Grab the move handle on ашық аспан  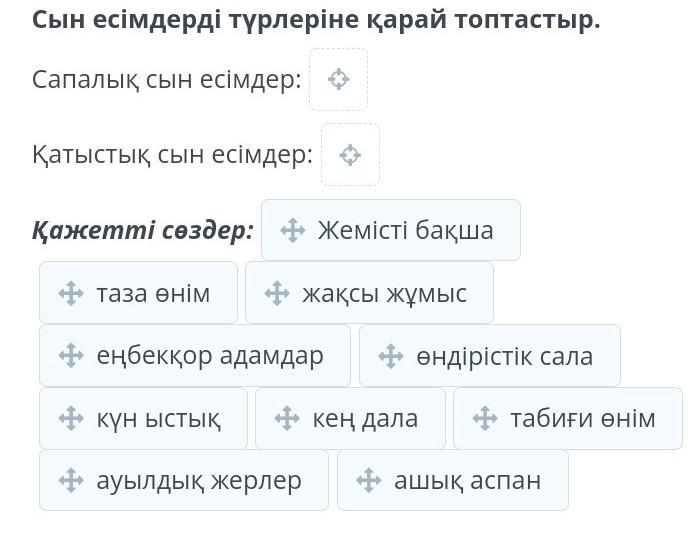[x=369, y=480]
